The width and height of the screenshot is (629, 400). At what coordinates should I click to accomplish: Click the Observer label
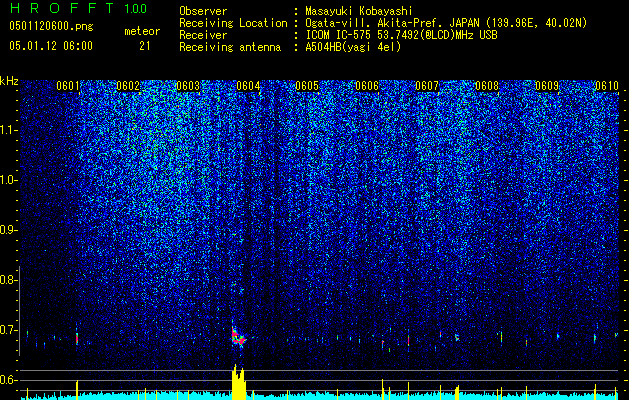point(203,12)
